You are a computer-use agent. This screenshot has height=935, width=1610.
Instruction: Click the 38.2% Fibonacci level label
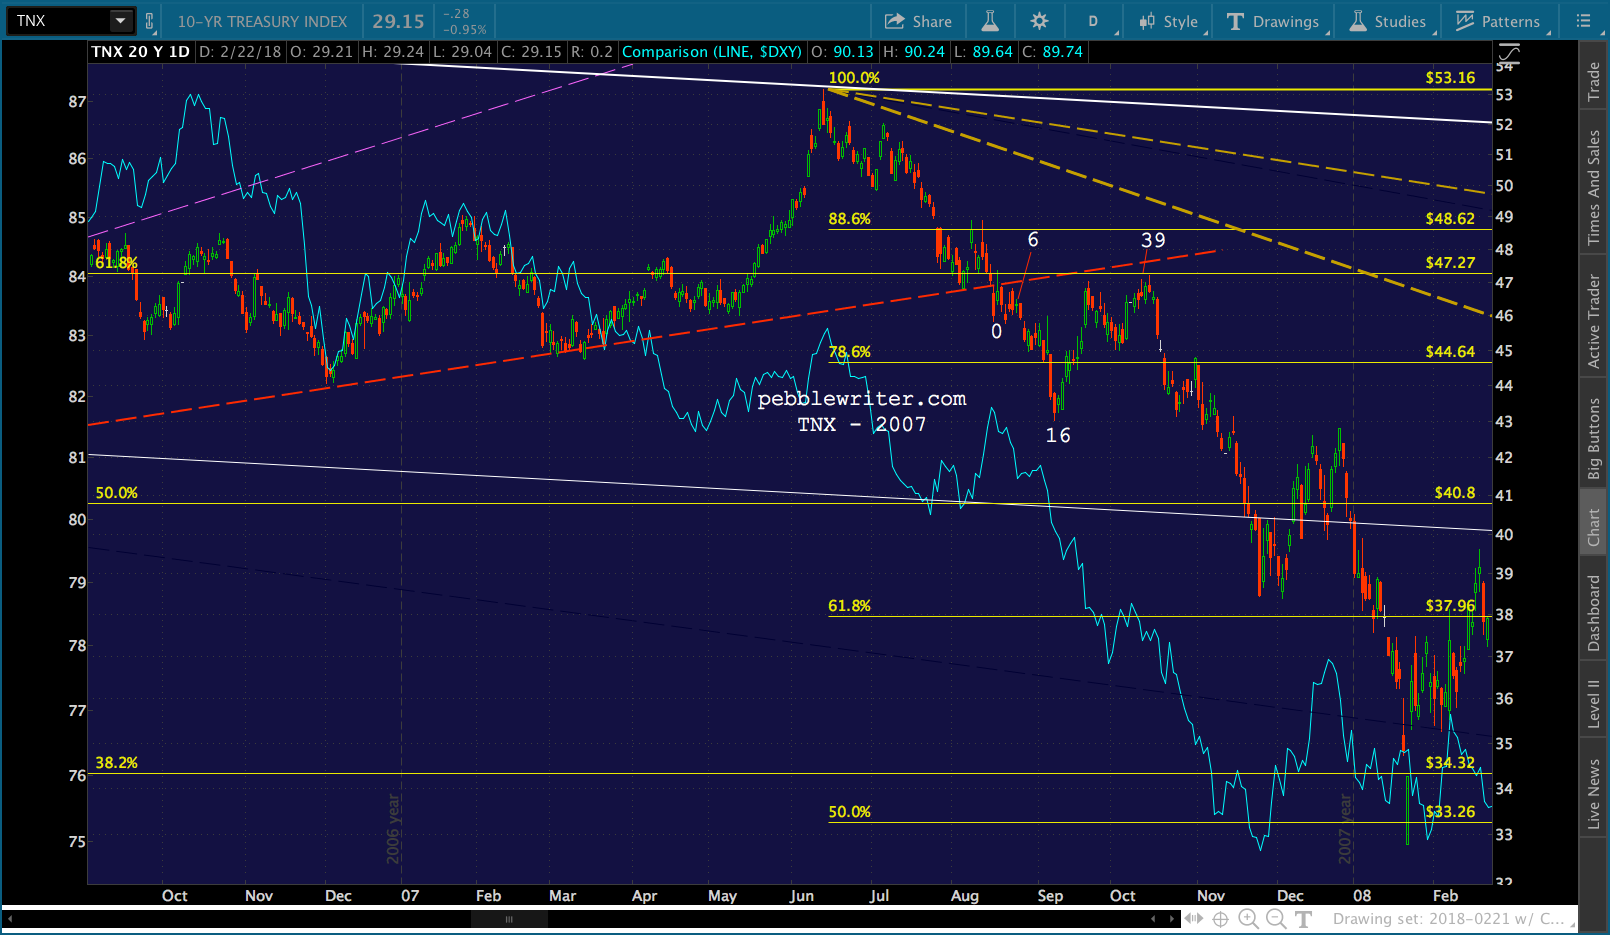click(116, 763)
